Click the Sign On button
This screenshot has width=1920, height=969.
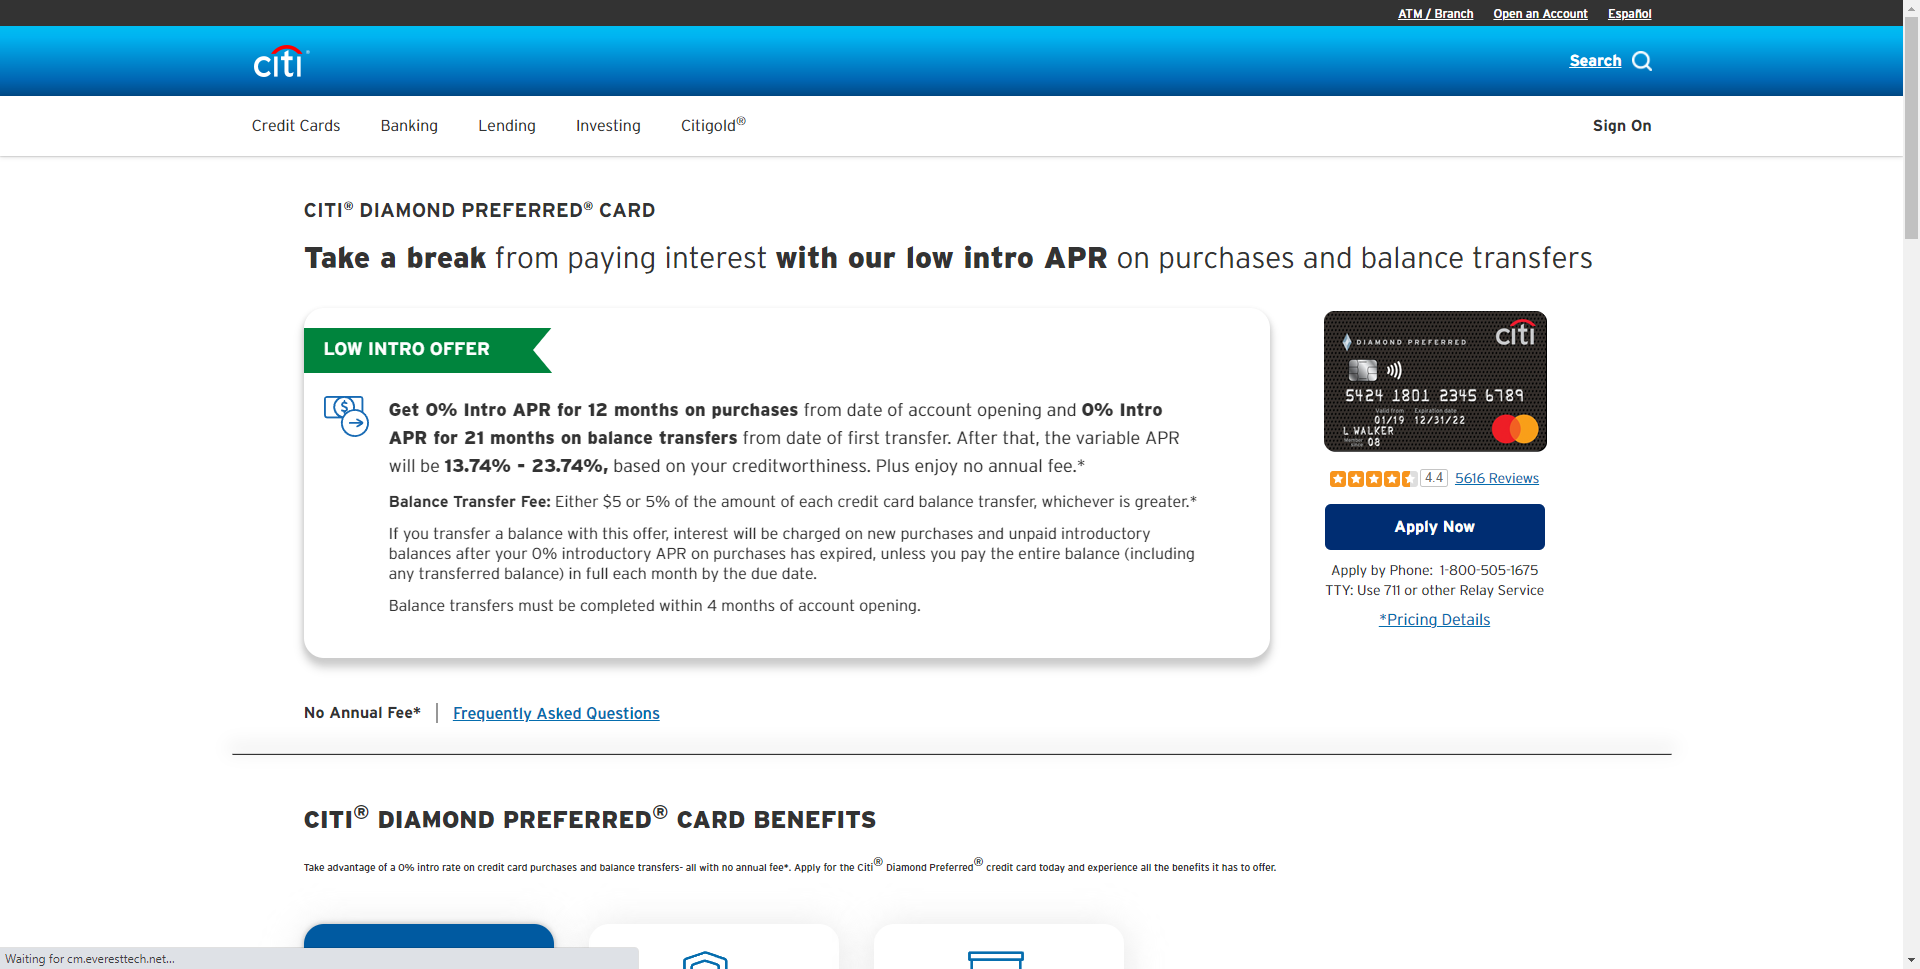1622,126
